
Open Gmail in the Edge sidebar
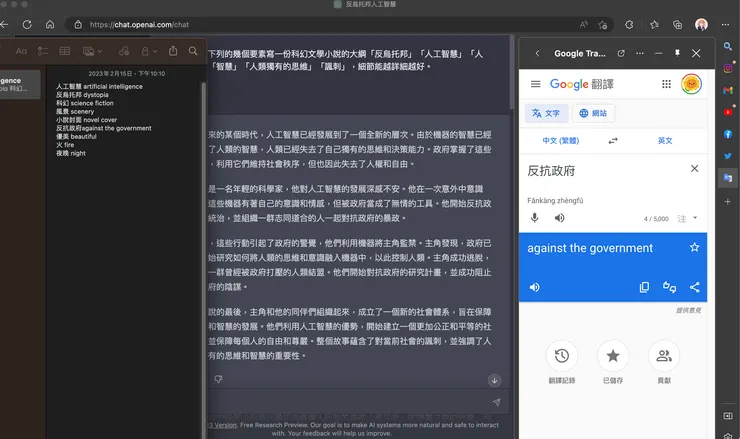click(x=728, y=90)
